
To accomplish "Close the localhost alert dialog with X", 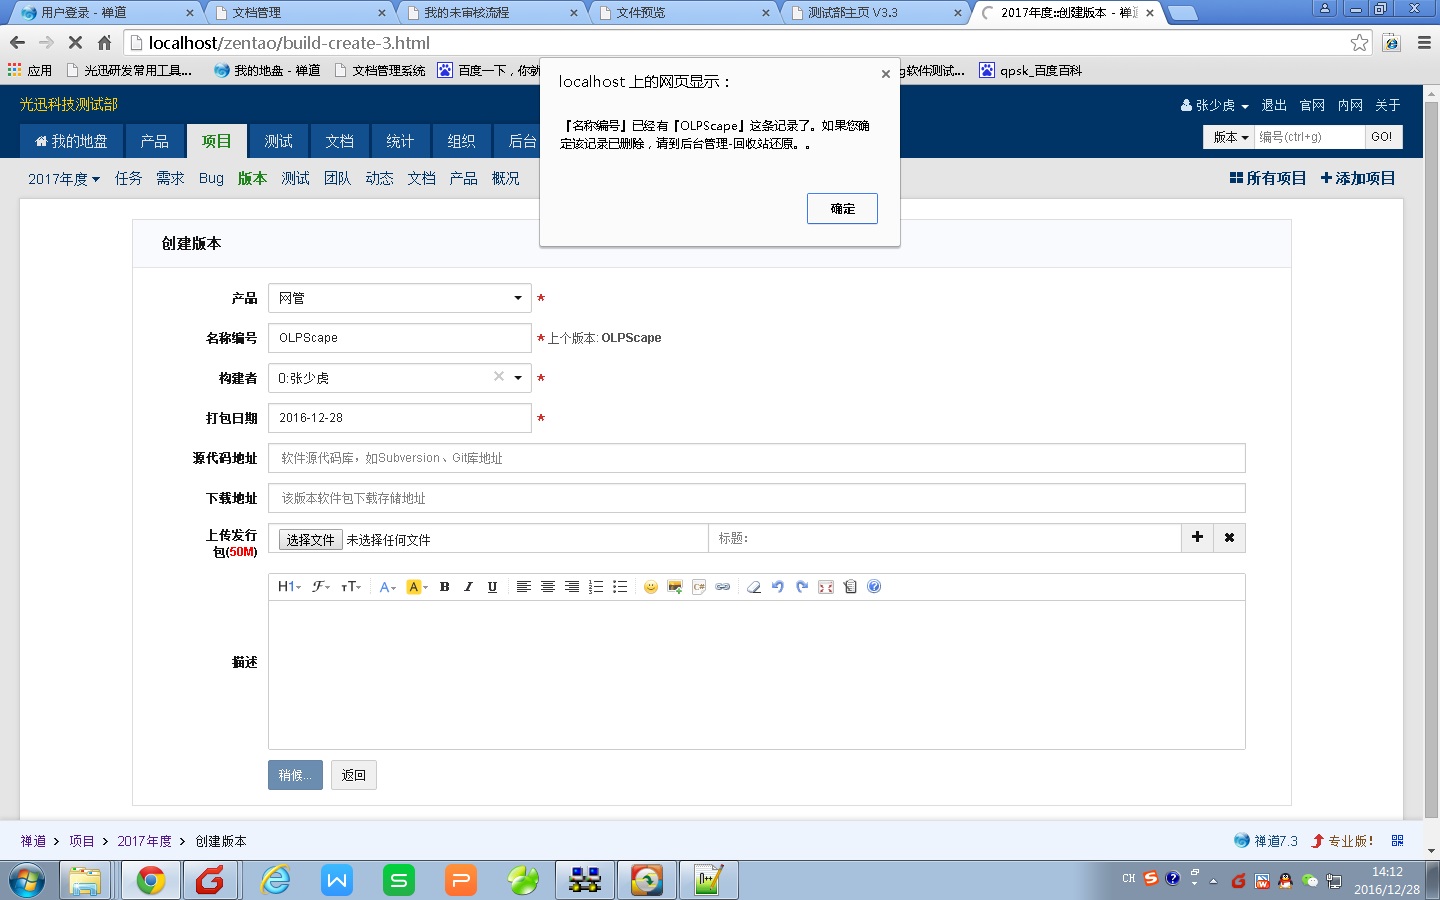I will pos(885,74).
